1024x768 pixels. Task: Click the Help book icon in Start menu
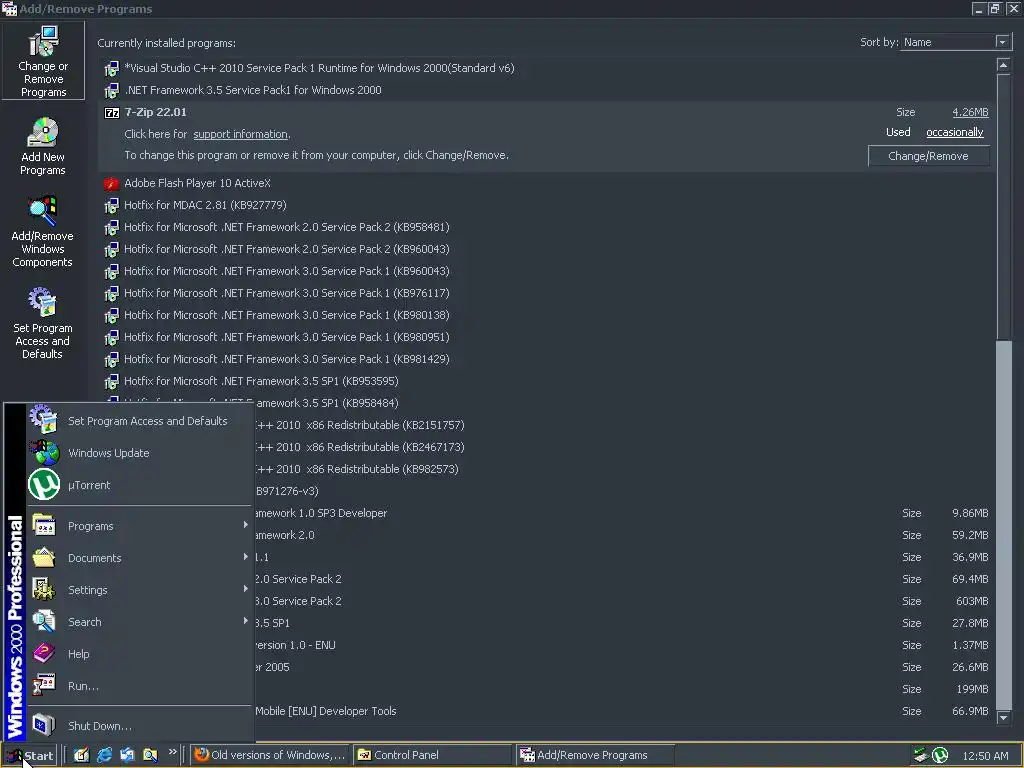pos(44,653)
